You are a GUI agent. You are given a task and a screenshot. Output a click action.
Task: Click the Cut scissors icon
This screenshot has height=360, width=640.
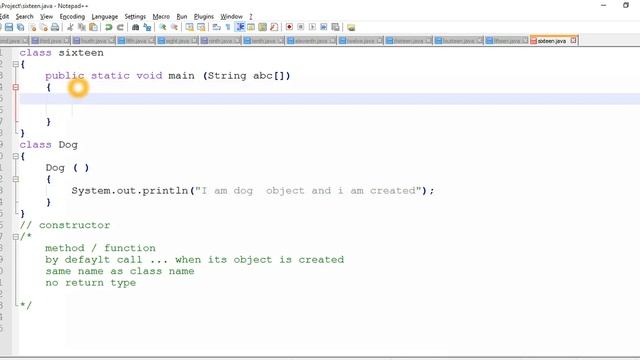click(70, 27)
